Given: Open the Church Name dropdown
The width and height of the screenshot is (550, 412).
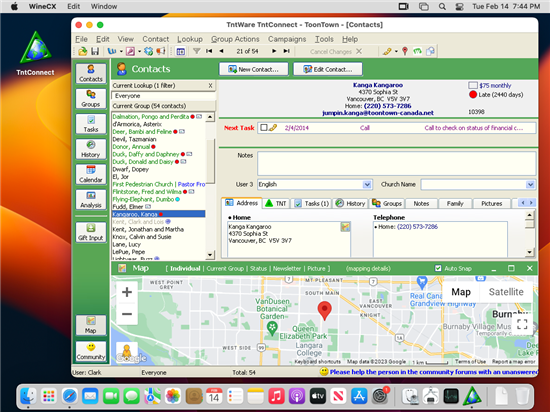Looking at the screenshot, I should [x=530, y=184].
